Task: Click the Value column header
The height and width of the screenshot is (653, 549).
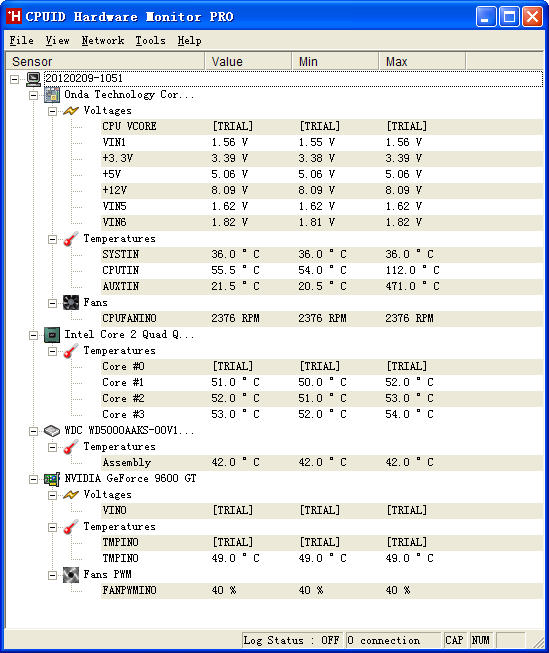Action: (x=248, y=61)
